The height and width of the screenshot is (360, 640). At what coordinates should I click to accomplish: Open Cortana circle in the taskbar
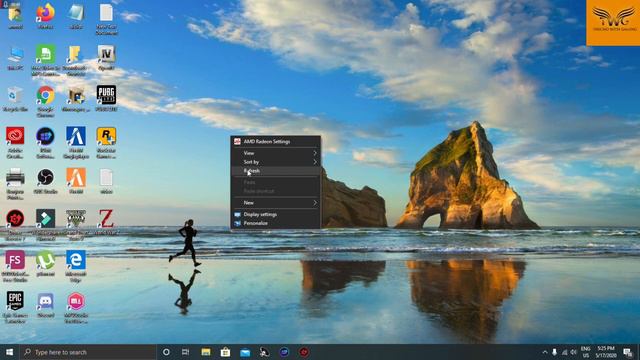click(166, 352)
